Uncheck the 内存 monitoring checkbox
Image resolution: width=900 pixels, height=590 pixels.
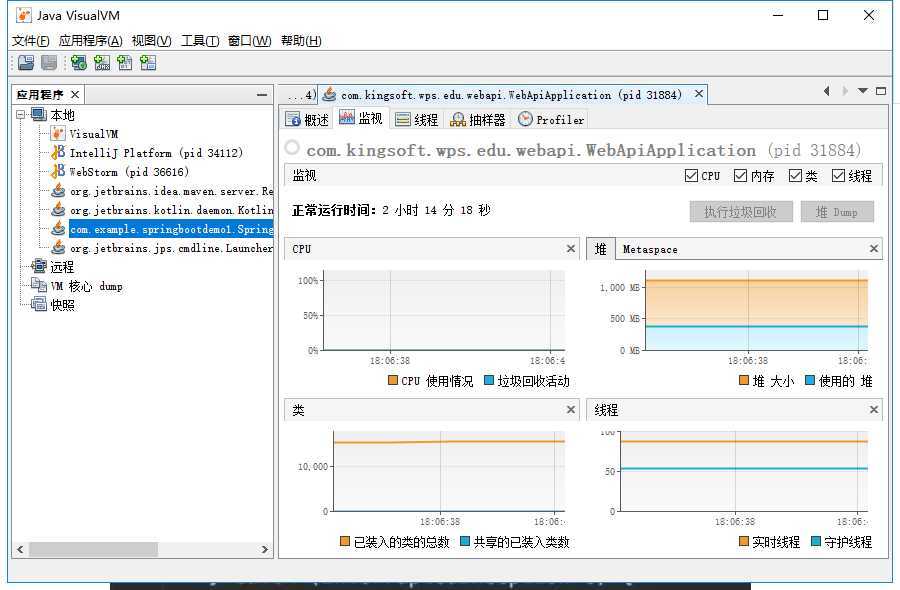[x=740, y=176]
